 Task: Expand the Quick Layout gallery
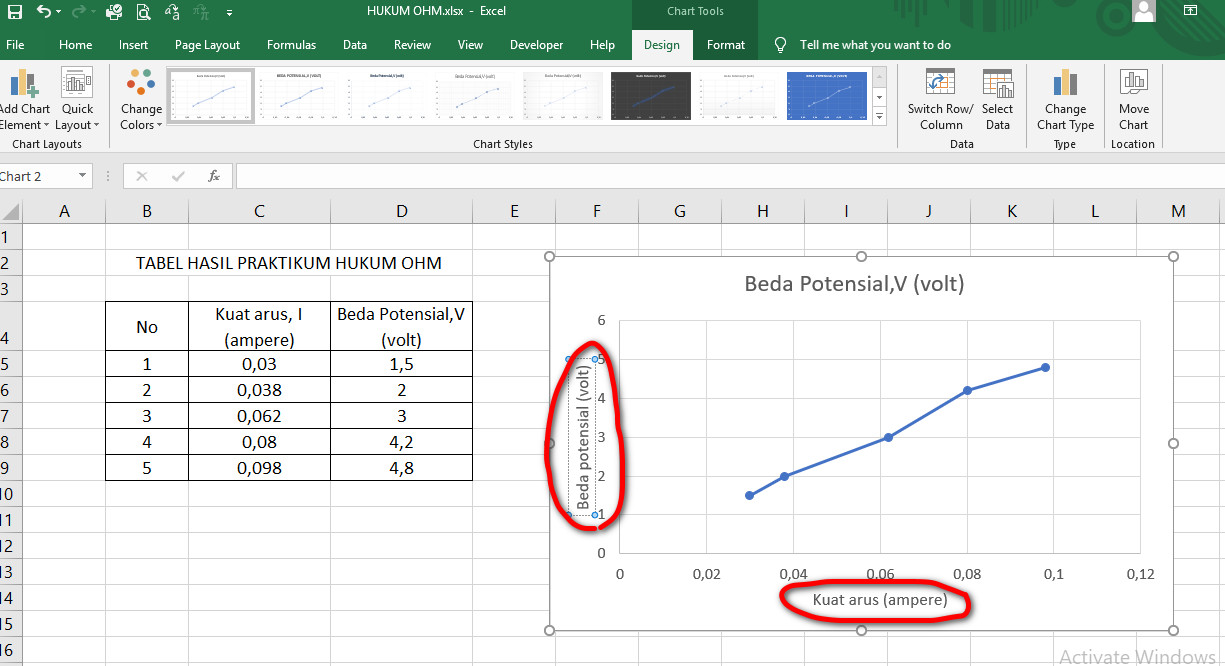[x=77, y=100]
